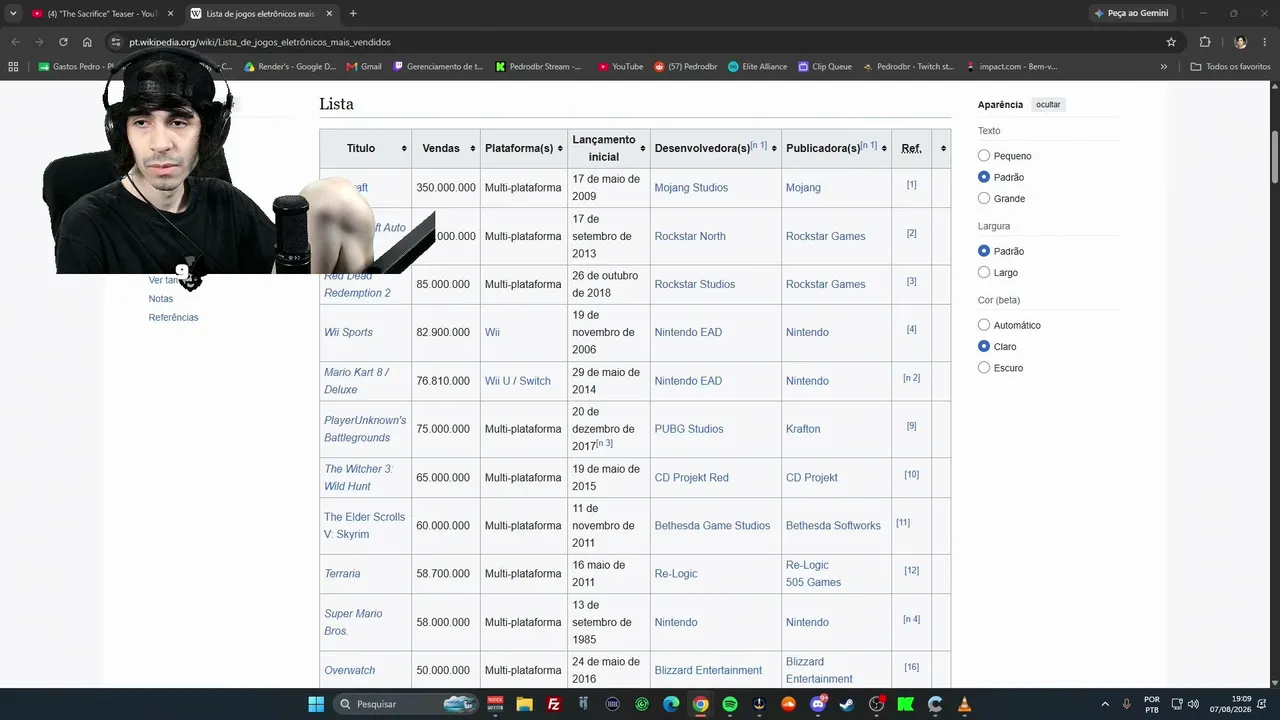Set color mode to Claro
Viewport: 1280px width, 720px height.
coord(984,346)
